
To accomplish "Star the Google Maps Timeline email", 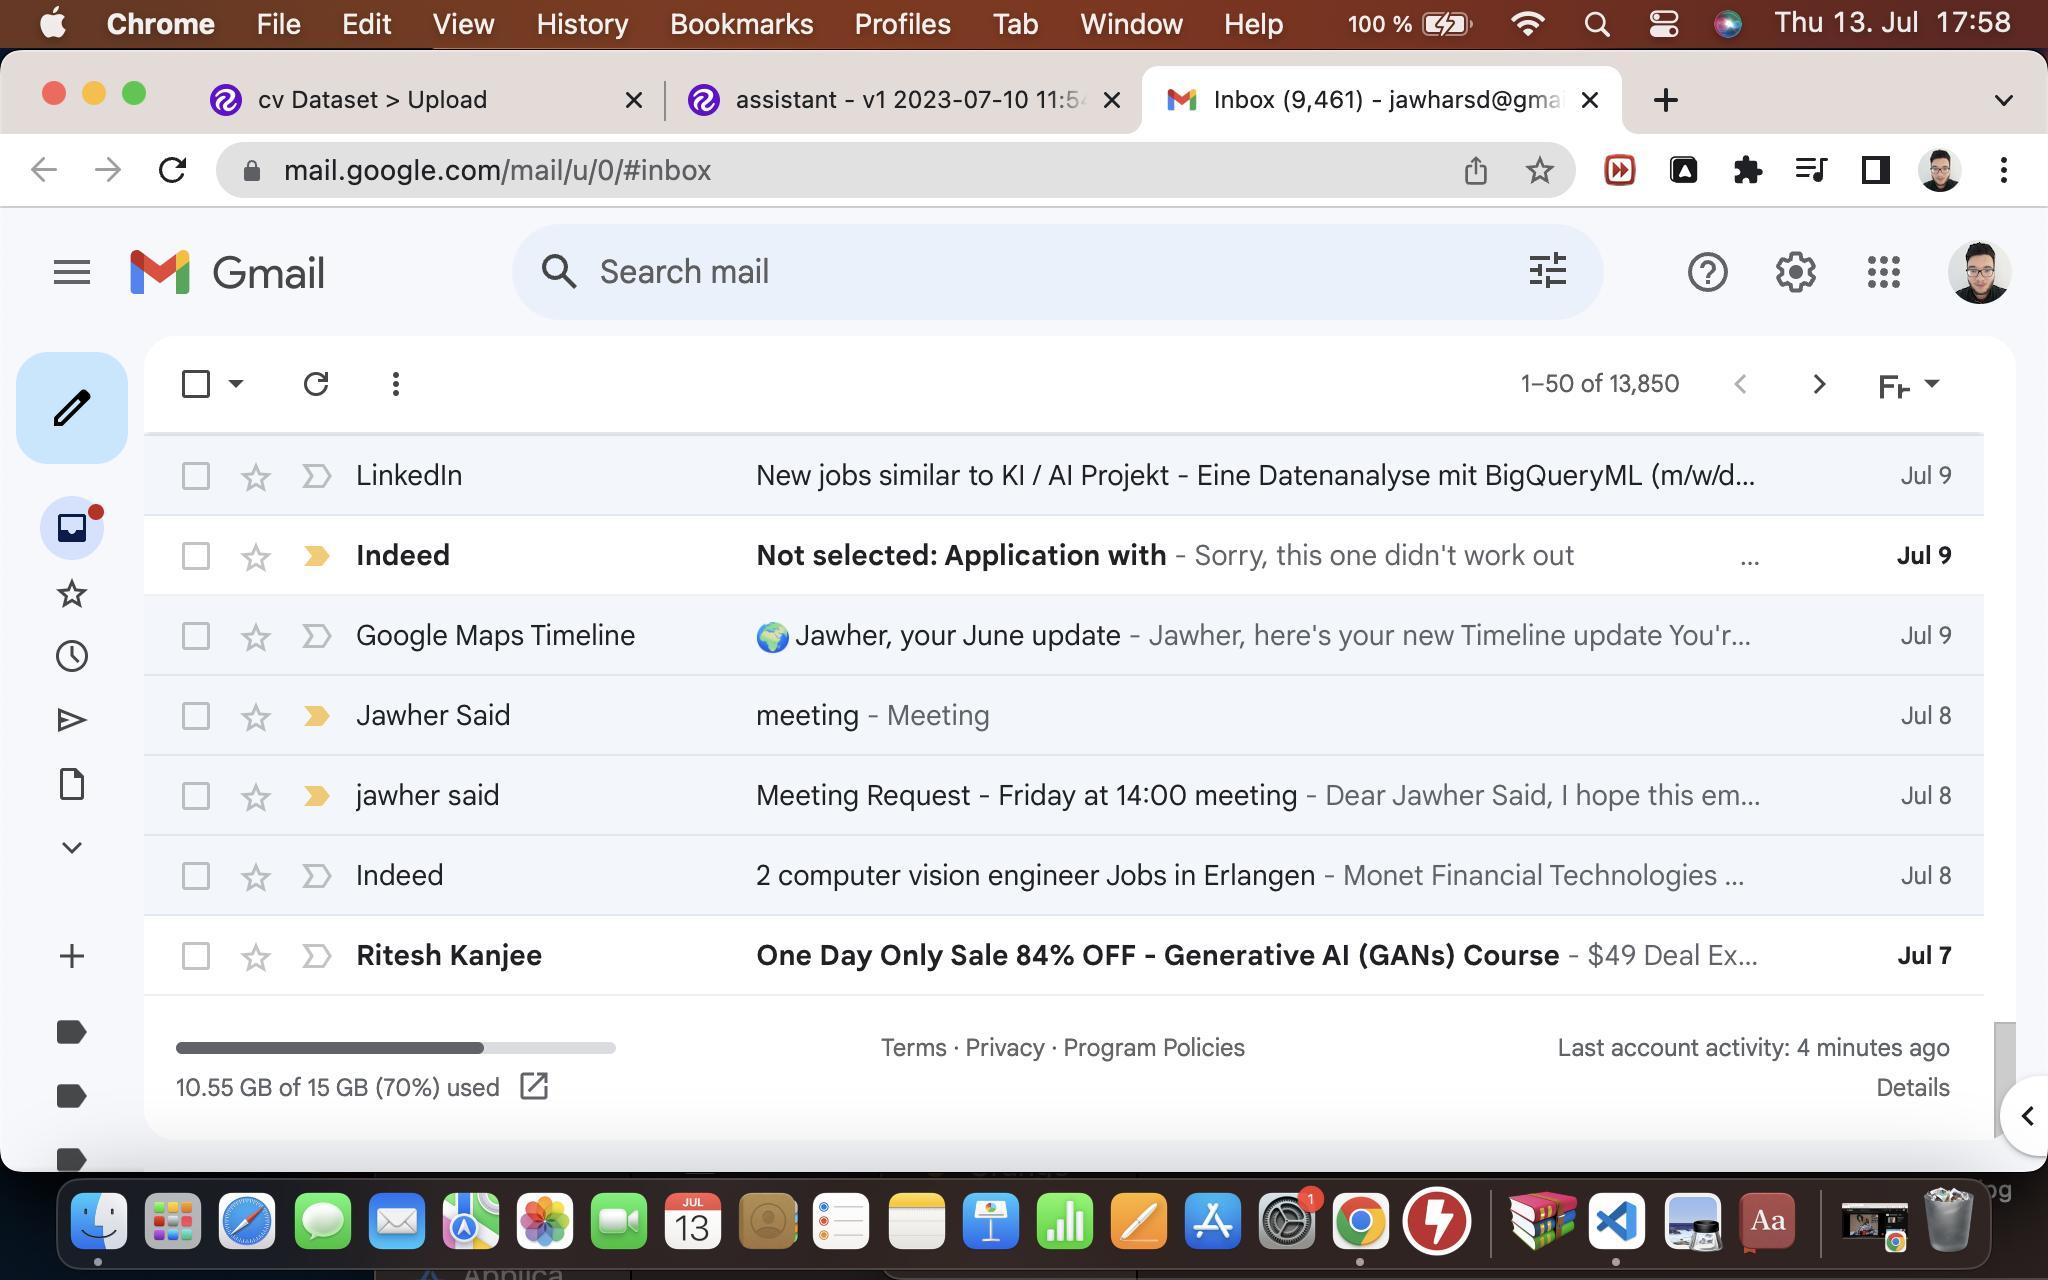I will tap(256, 636).
